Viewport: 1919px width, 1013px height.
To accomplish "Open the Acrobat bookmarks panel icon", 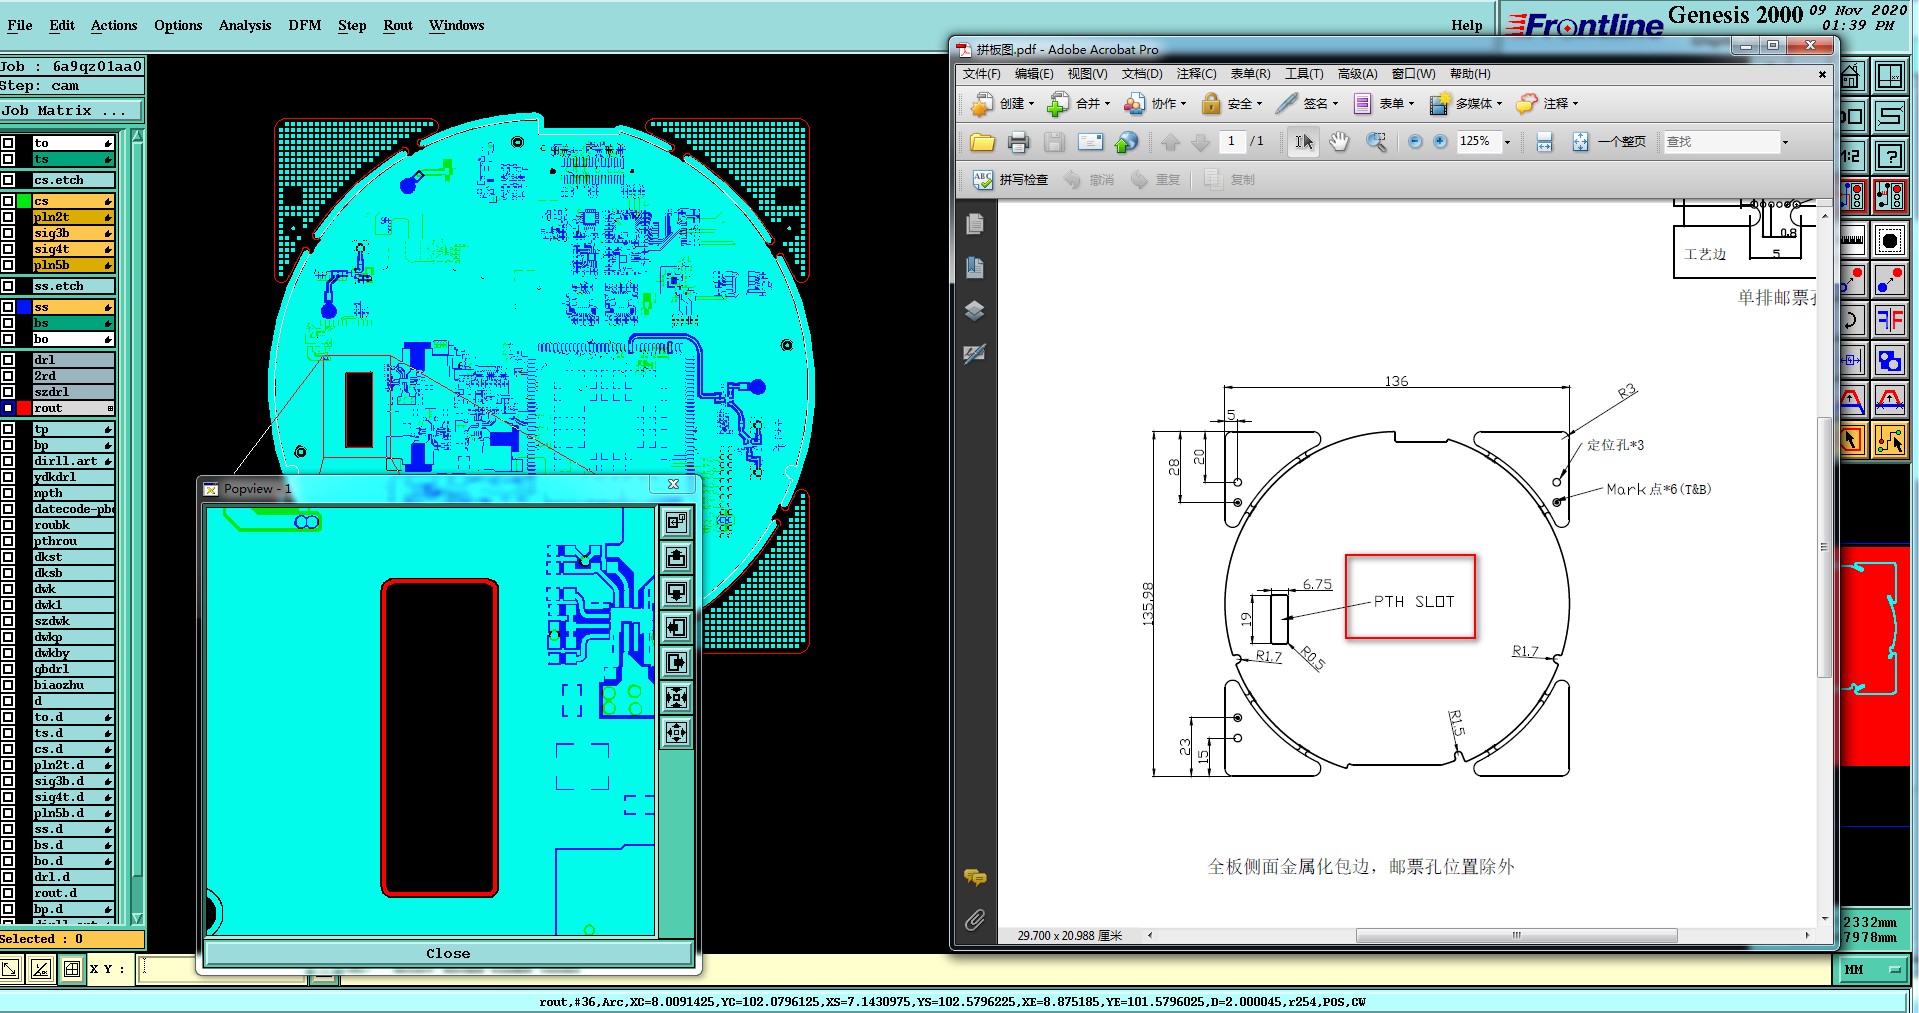I will (x=975, y=267).
